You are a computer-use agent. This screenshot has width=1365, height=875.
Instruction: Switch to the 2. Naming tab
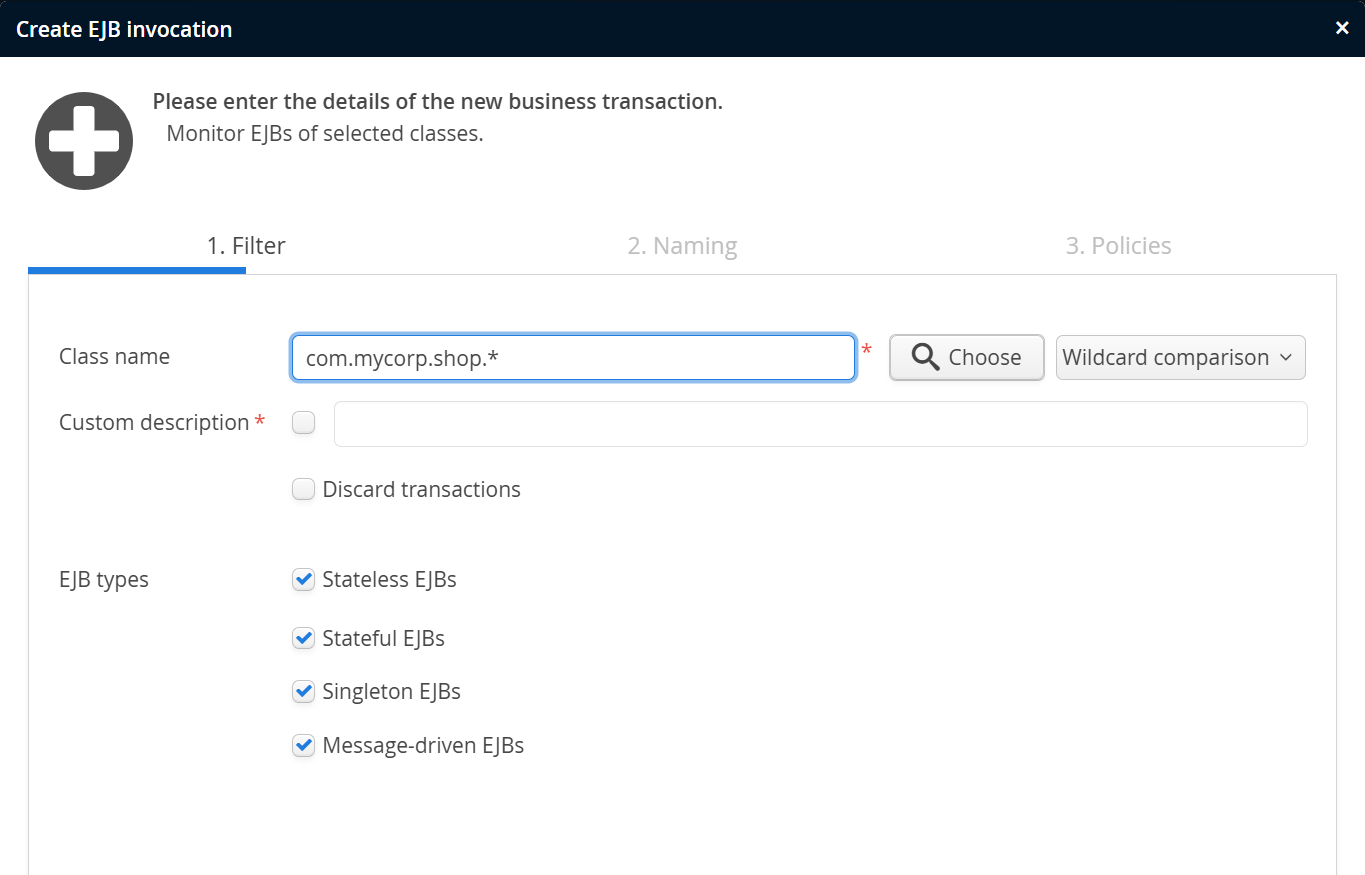click(682, 246)
